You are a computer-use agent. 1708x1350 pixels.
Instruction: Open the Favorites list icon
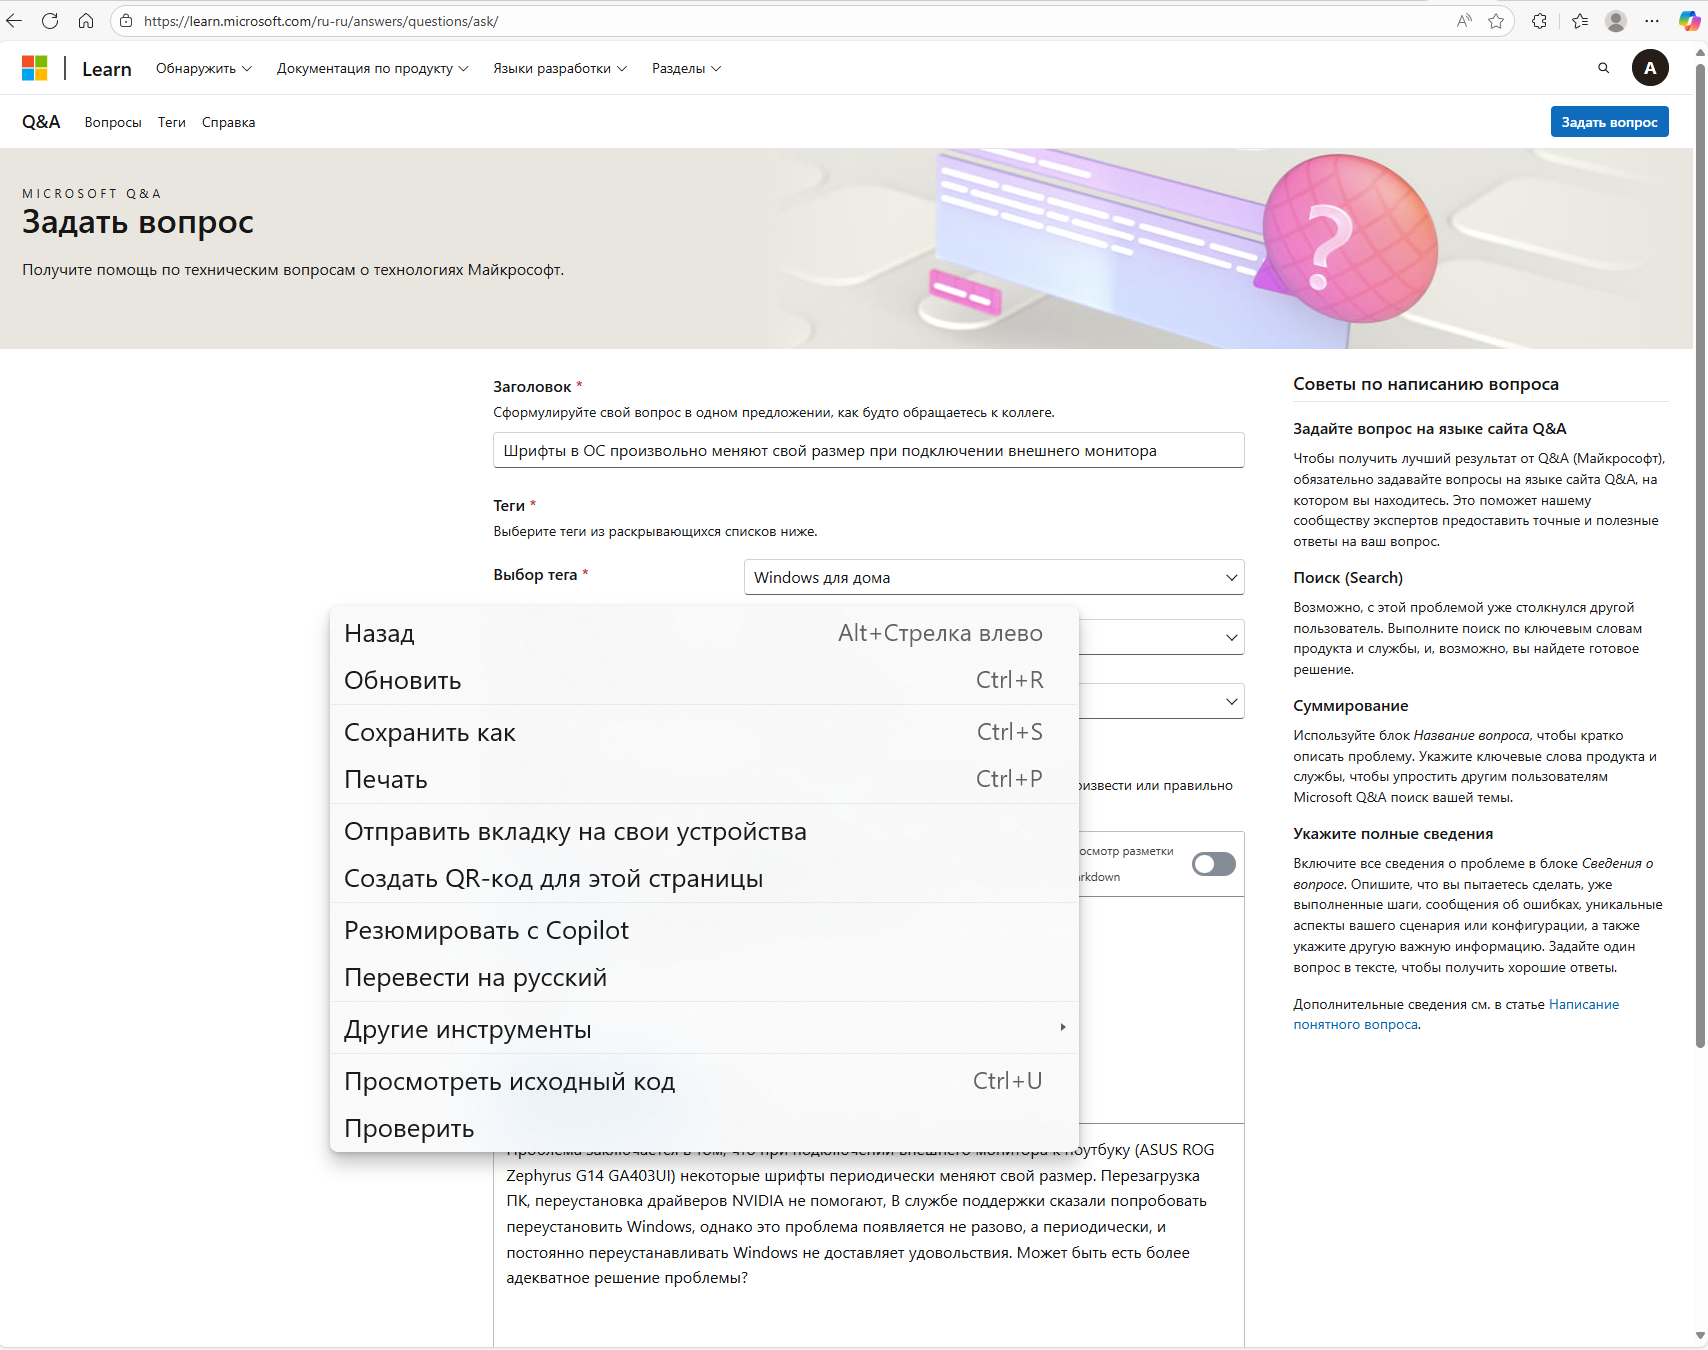click(1580, 21)
